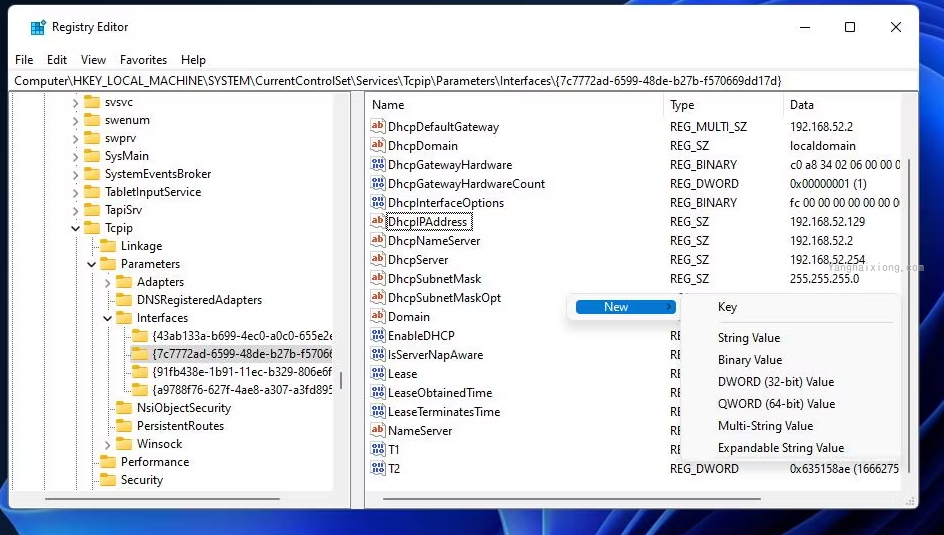Click the Lease value icon

click(377, 374)
